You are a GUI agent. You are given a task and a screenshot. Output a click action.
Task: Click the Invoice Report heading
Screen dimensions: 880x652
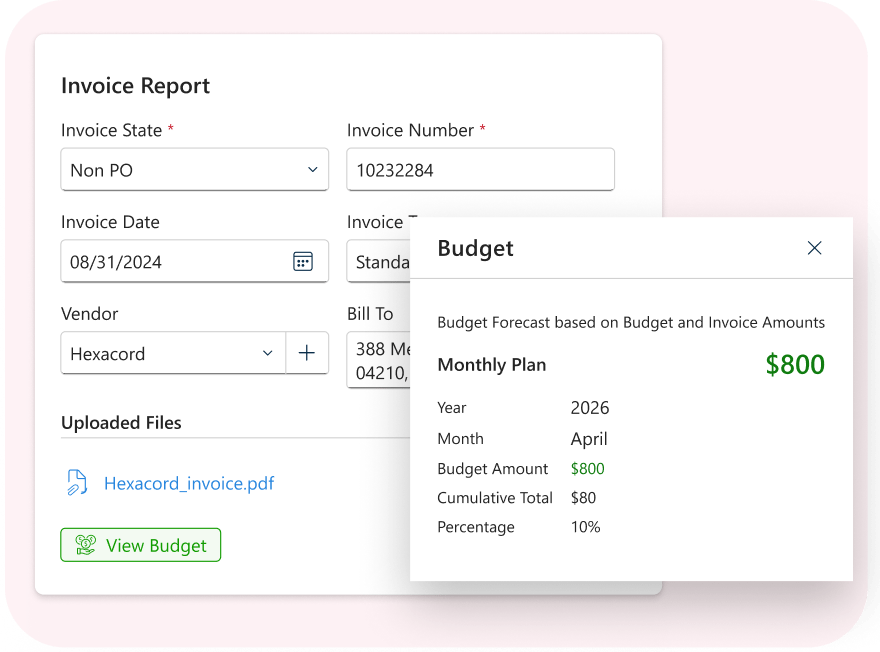[x=135, y=86]
